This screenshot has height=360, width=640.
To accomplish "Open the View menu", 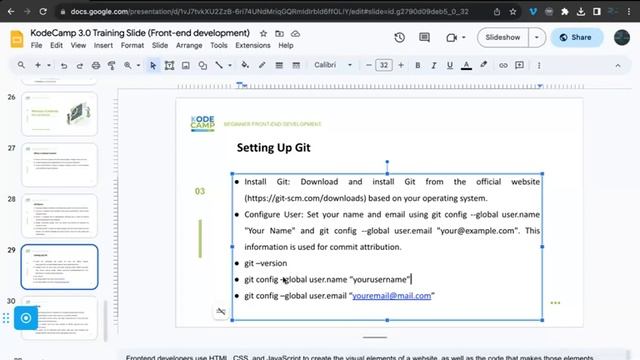I will pos(78,45).
